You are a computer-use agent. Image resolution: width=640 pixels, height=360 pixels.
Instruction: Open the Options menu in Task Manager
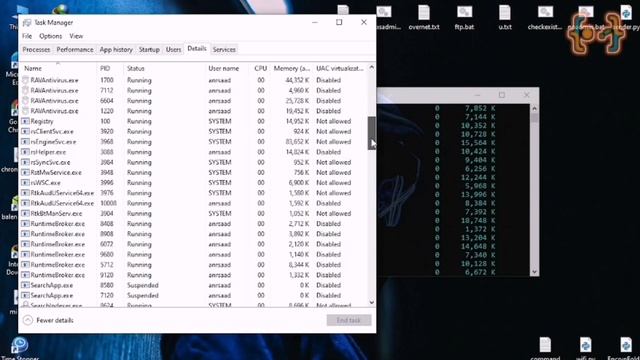tap(51, 36)
